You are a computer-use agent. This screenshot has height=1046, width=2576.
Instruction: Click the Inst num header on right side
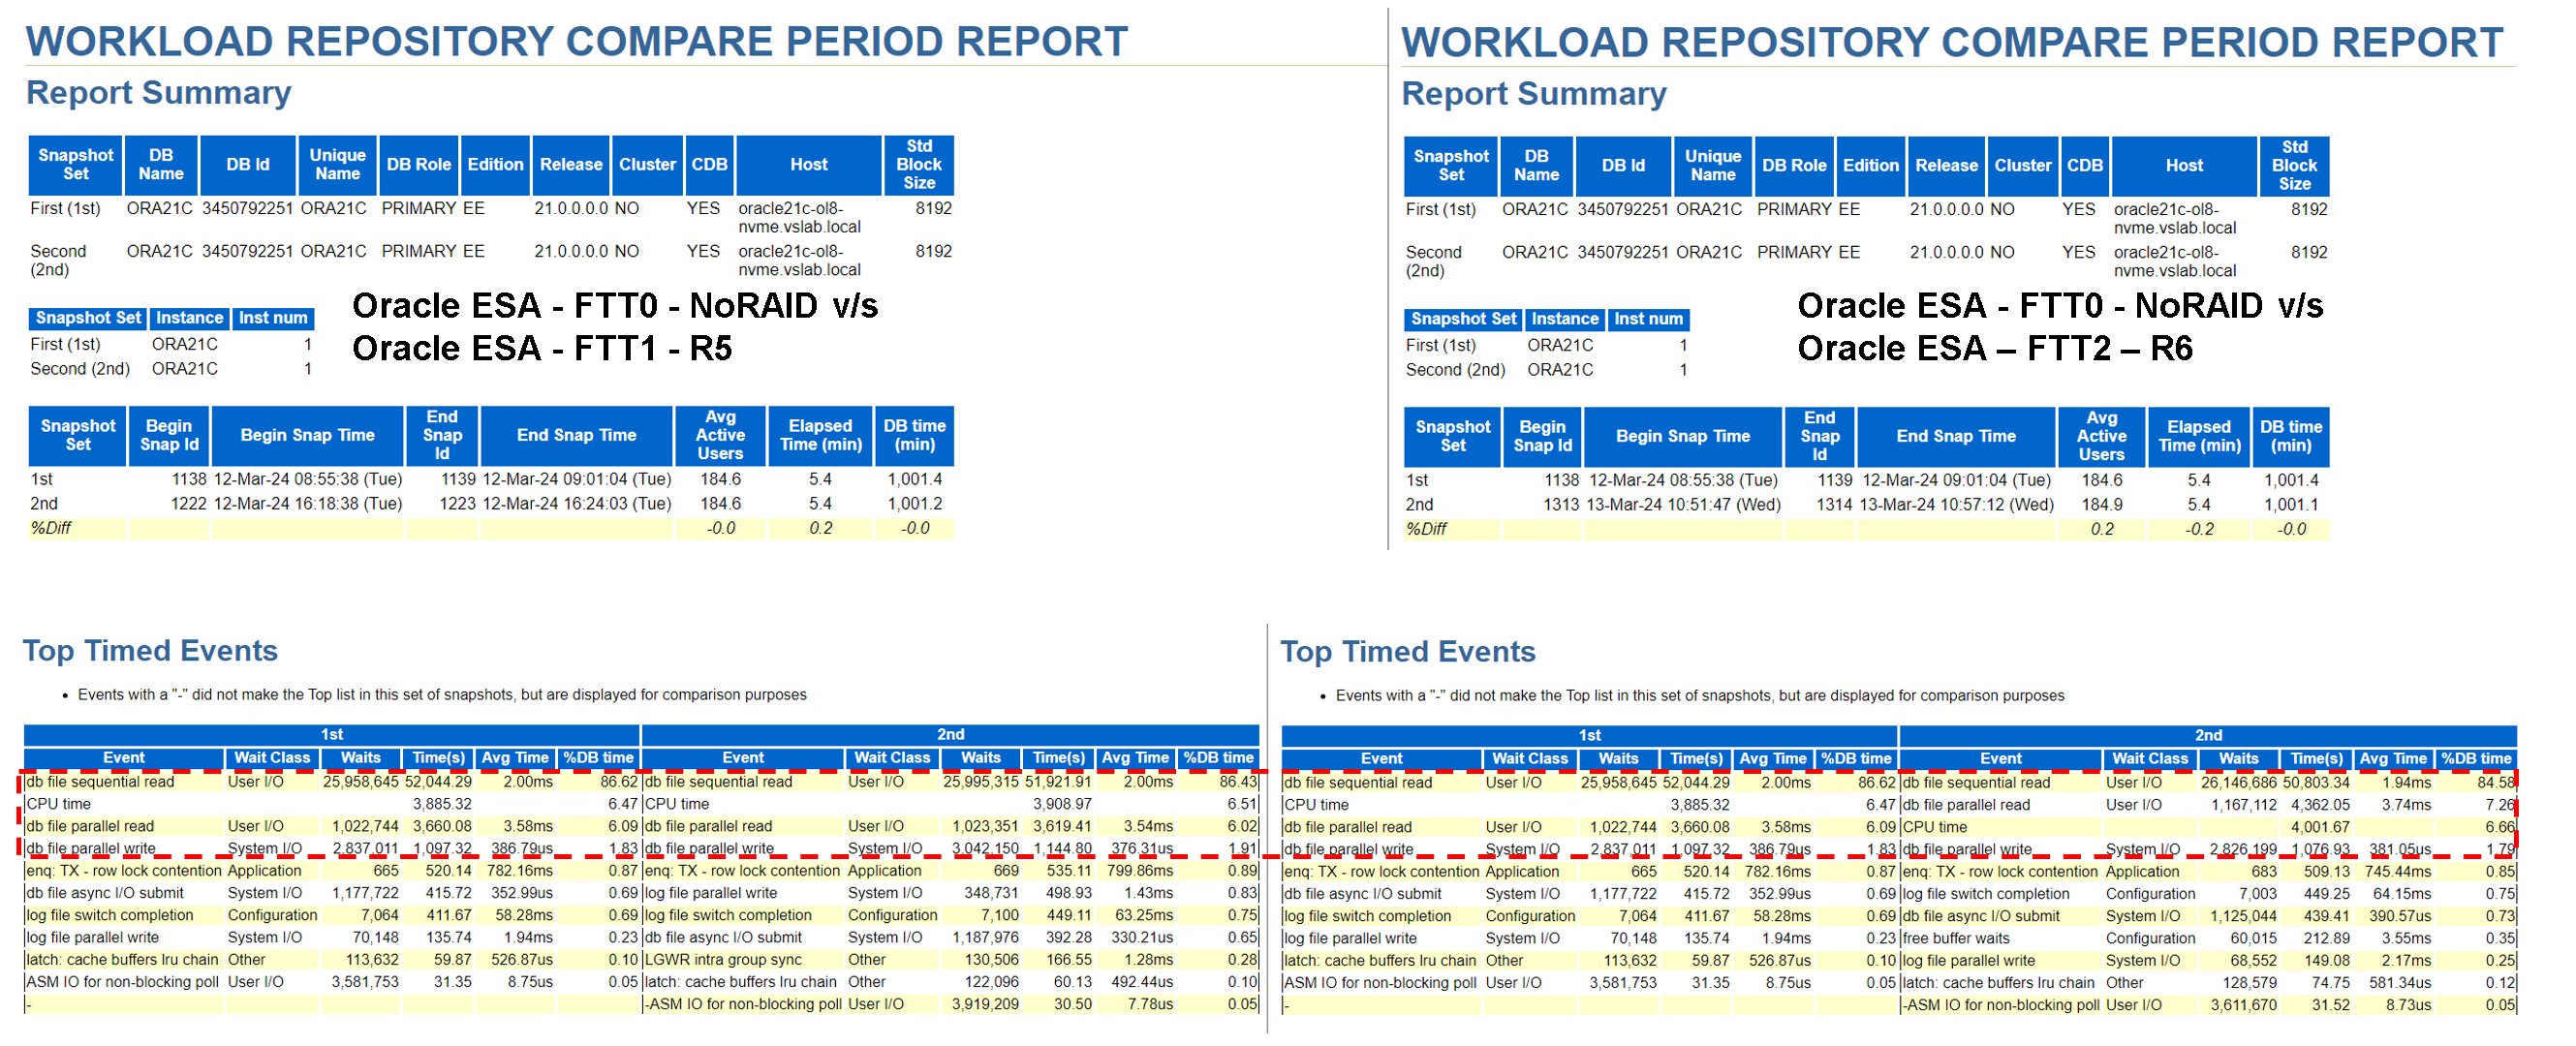click(x=1648, y=320)
